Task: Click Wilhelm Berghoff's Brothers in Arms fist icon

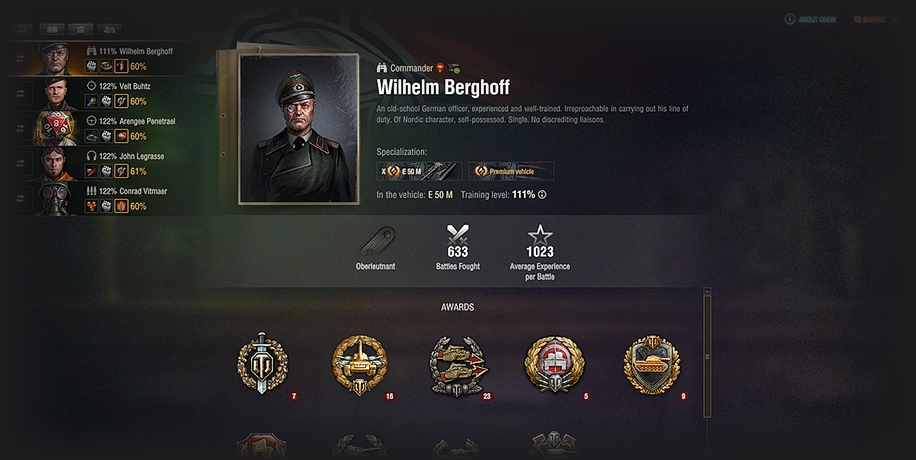Action: coord(92,66)
